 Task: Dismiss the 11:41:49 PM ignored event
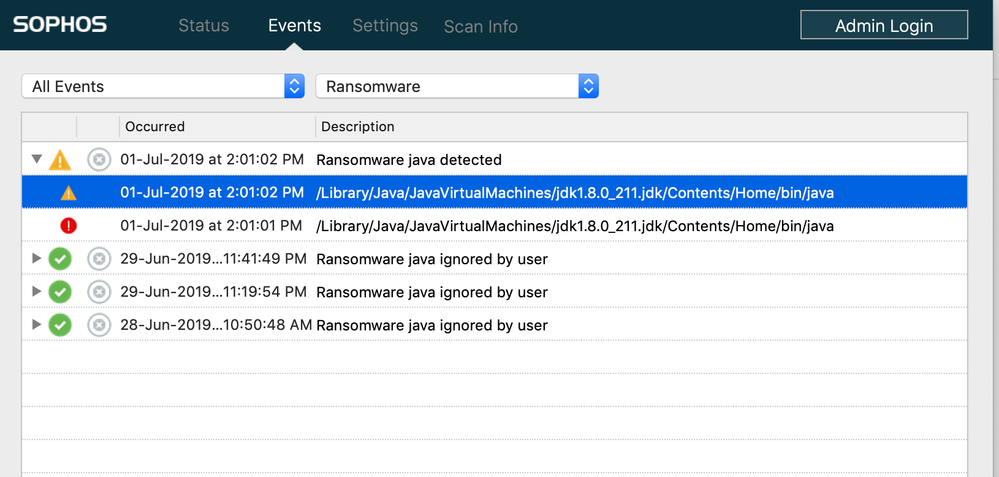pyautogui.click(x=99, y=259)
